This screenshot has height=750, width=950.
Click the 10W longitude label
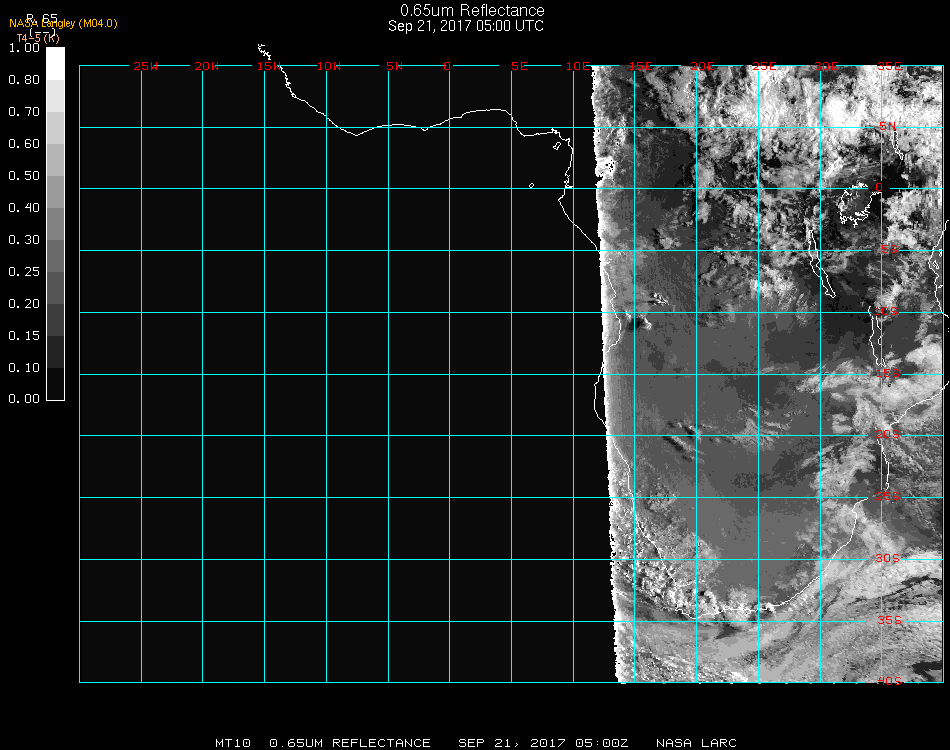pyautogui.click(x=330, y=66)
